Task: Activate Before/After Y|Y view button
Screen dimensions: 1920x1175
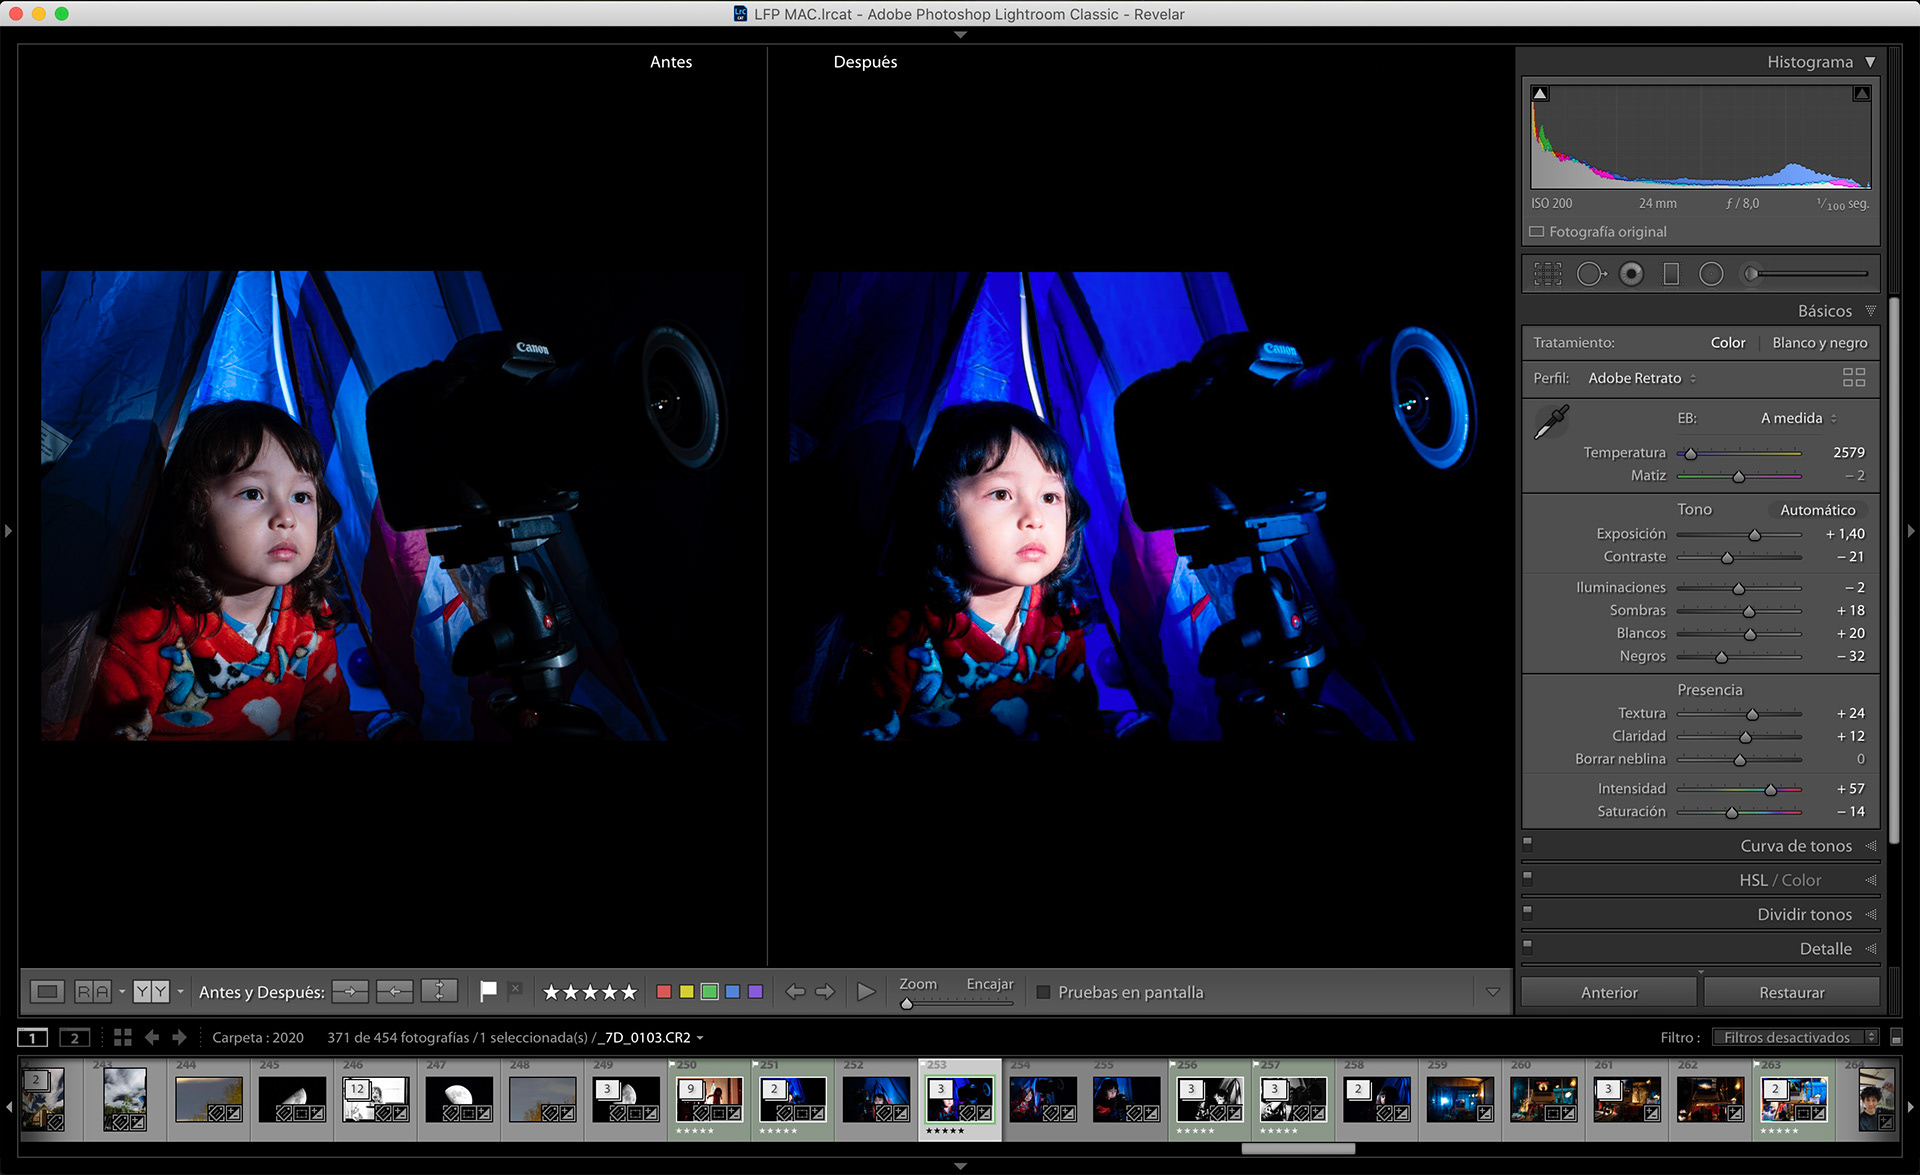Action: pyautogui.click(x=151, y=991)
